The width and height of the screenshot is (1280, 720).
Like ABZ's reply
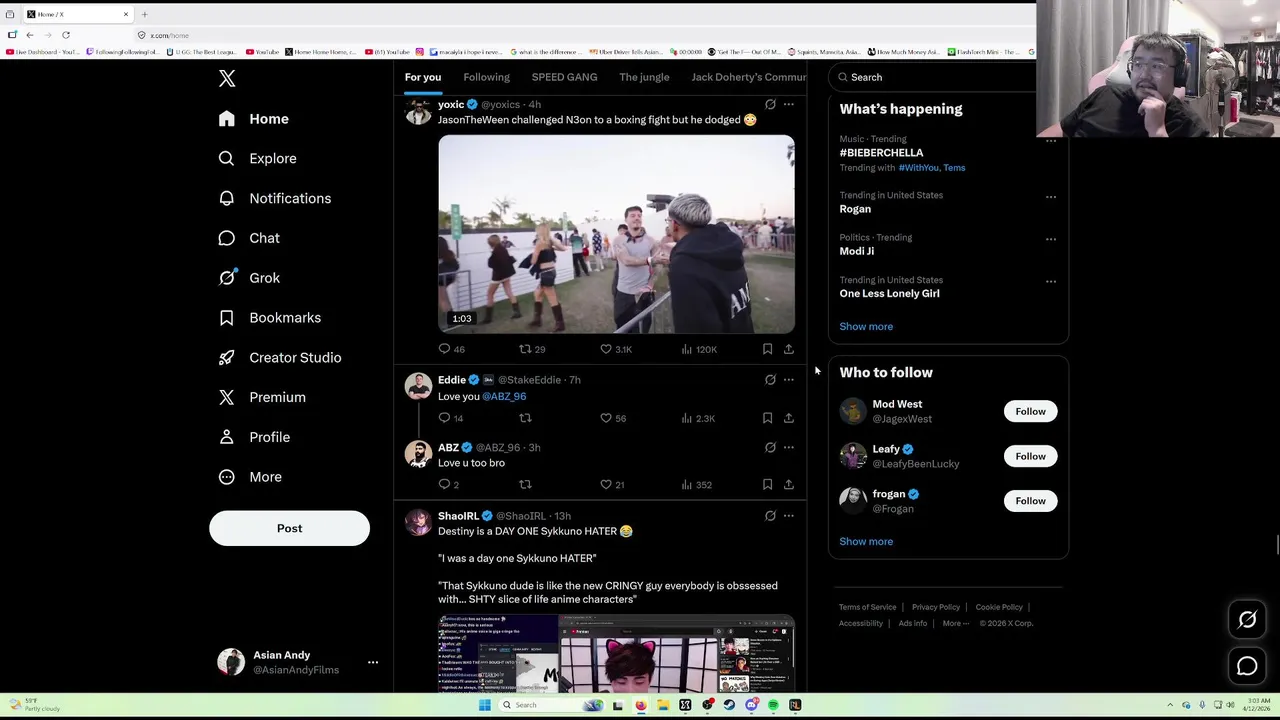[x=612, y=485]
